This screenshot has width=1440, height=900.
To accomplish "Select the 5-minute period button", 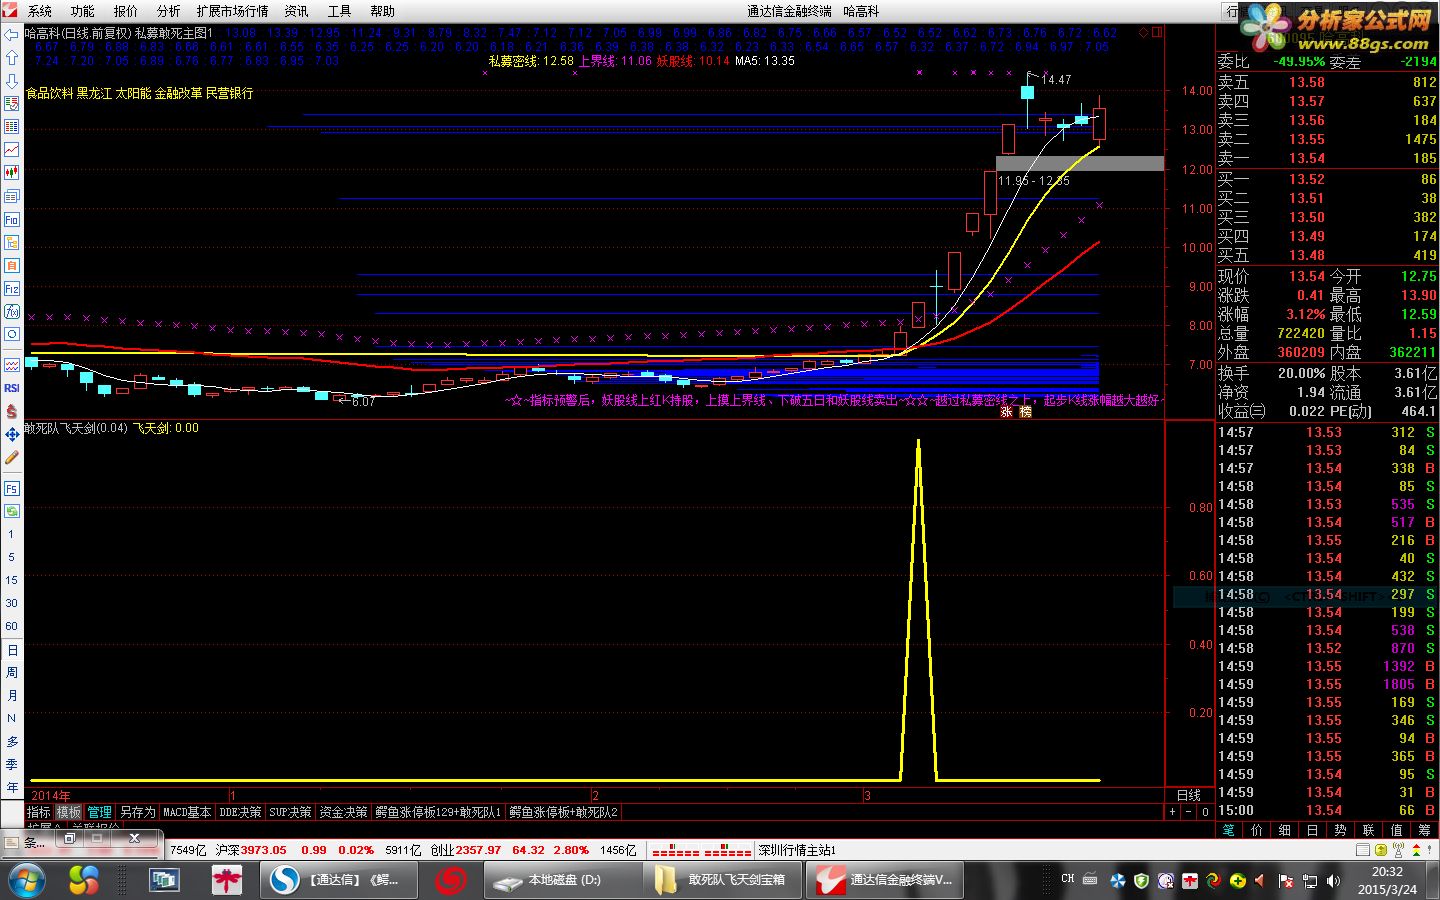I will [11, 557].
